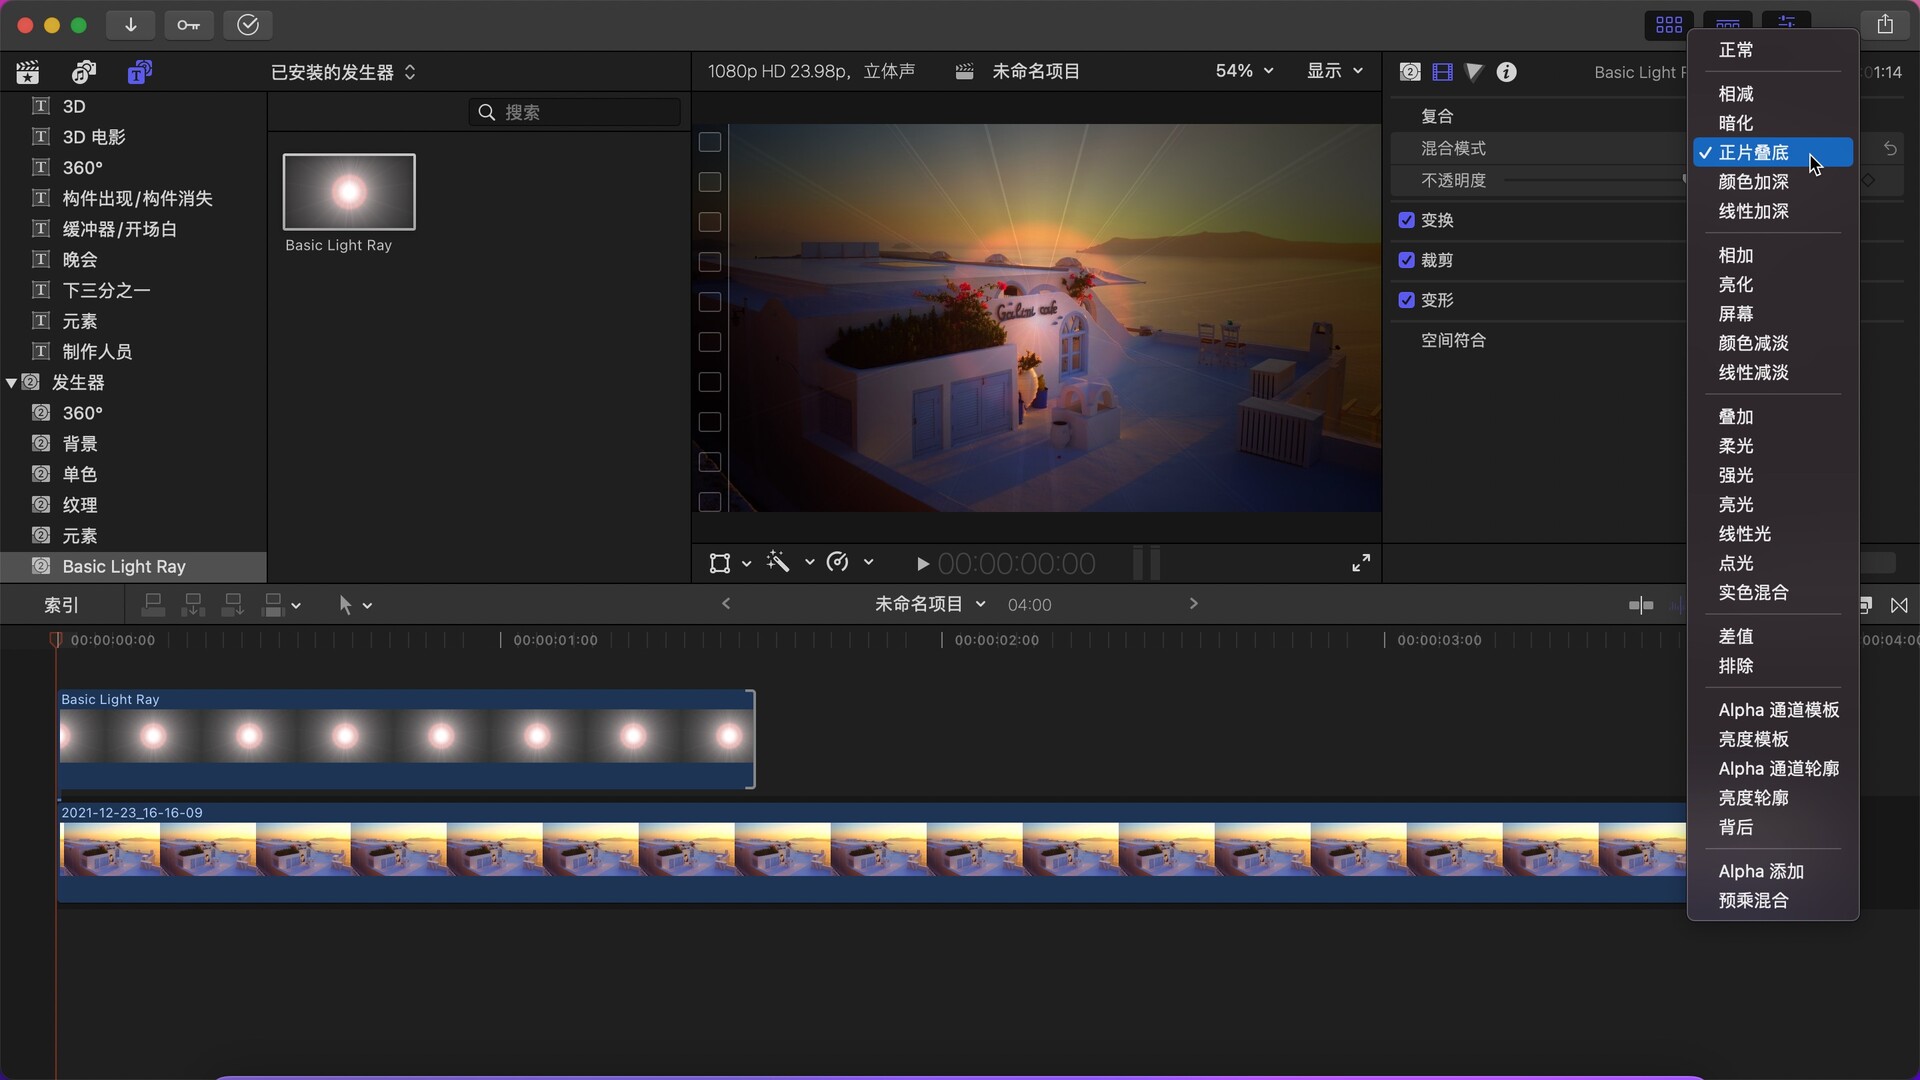Click the connect clip to storyline icon
Viewport: 1920px width, 1080px height.
pyautogui.click(x=153, y=604)
